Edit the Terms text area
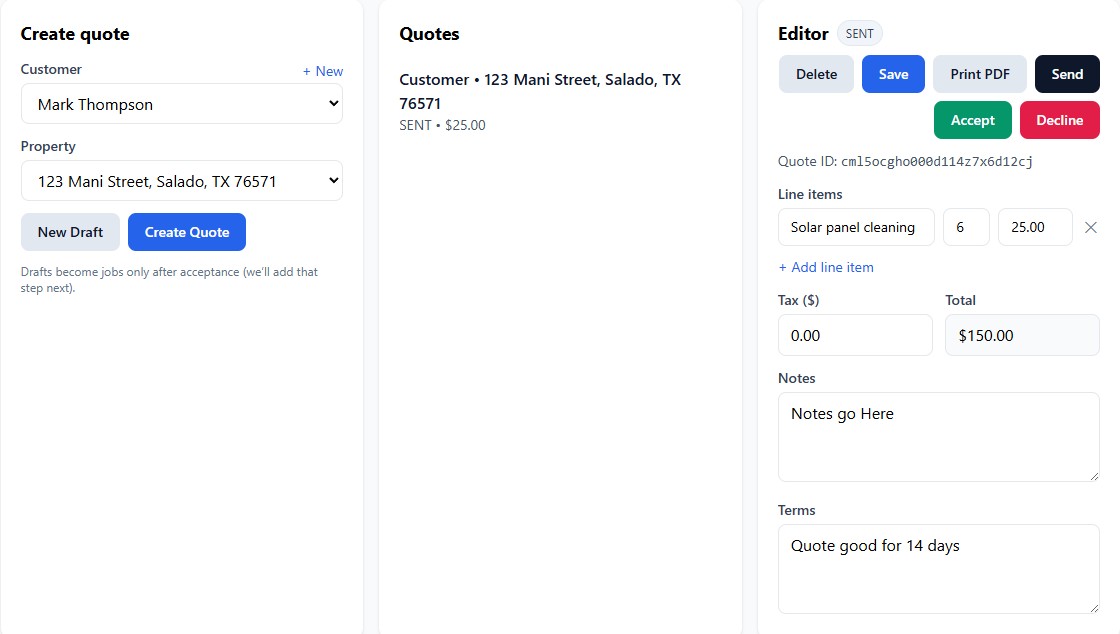Image resolution: width=1120 pixels, height=634 pixels. (x=938, y=568)
